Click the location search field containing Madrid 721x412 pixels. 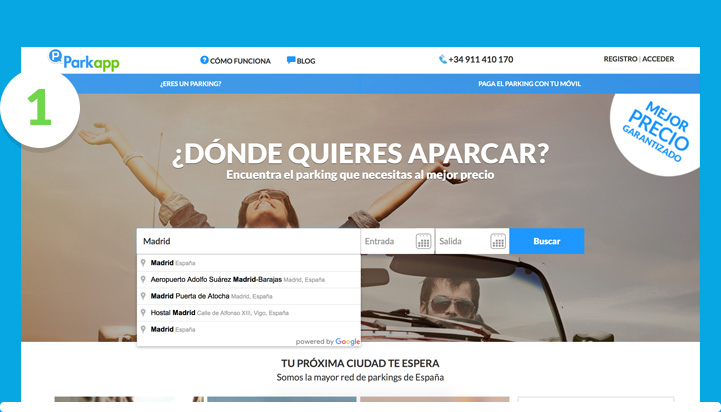pos(248,241)
